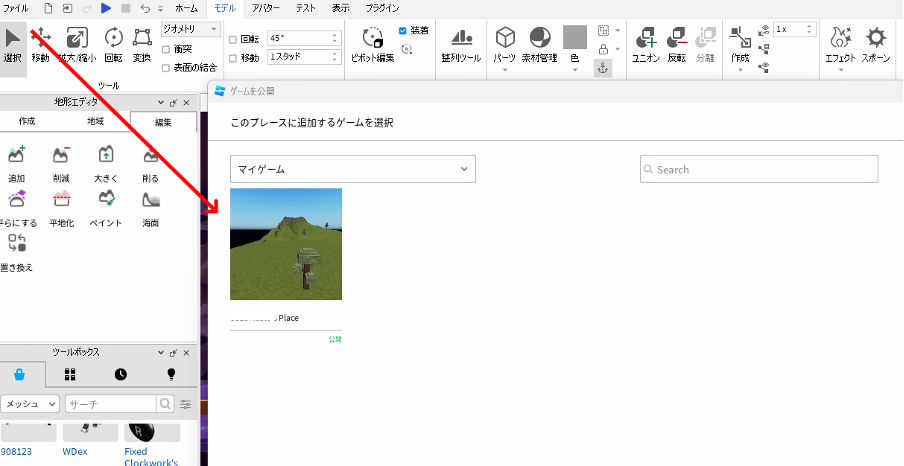Pick the terrain Flatten (平坦化) tool
The height and width of the screenshot is (466, 904).
61,203
